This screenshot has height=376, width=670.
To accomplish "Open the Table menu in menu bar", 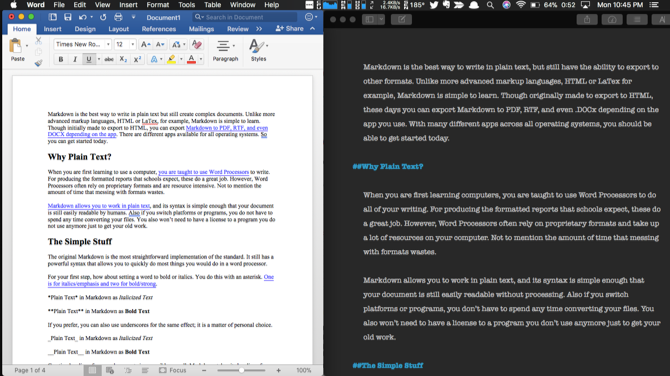I will pos(212,5).
